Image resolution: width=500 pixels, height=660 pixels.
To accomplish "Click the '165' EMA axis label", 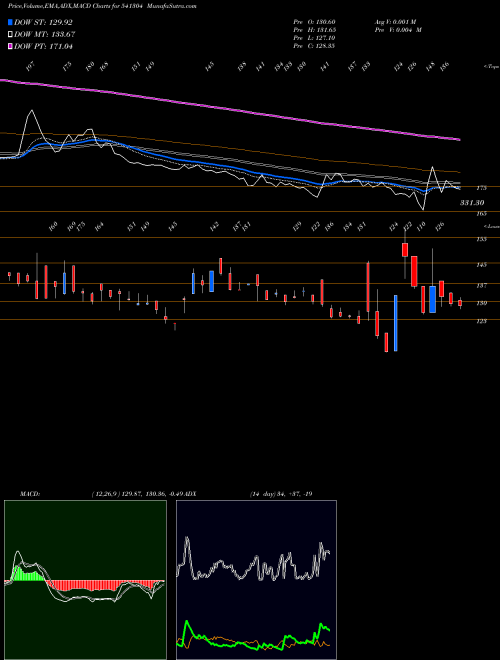I will coord(482,214).
